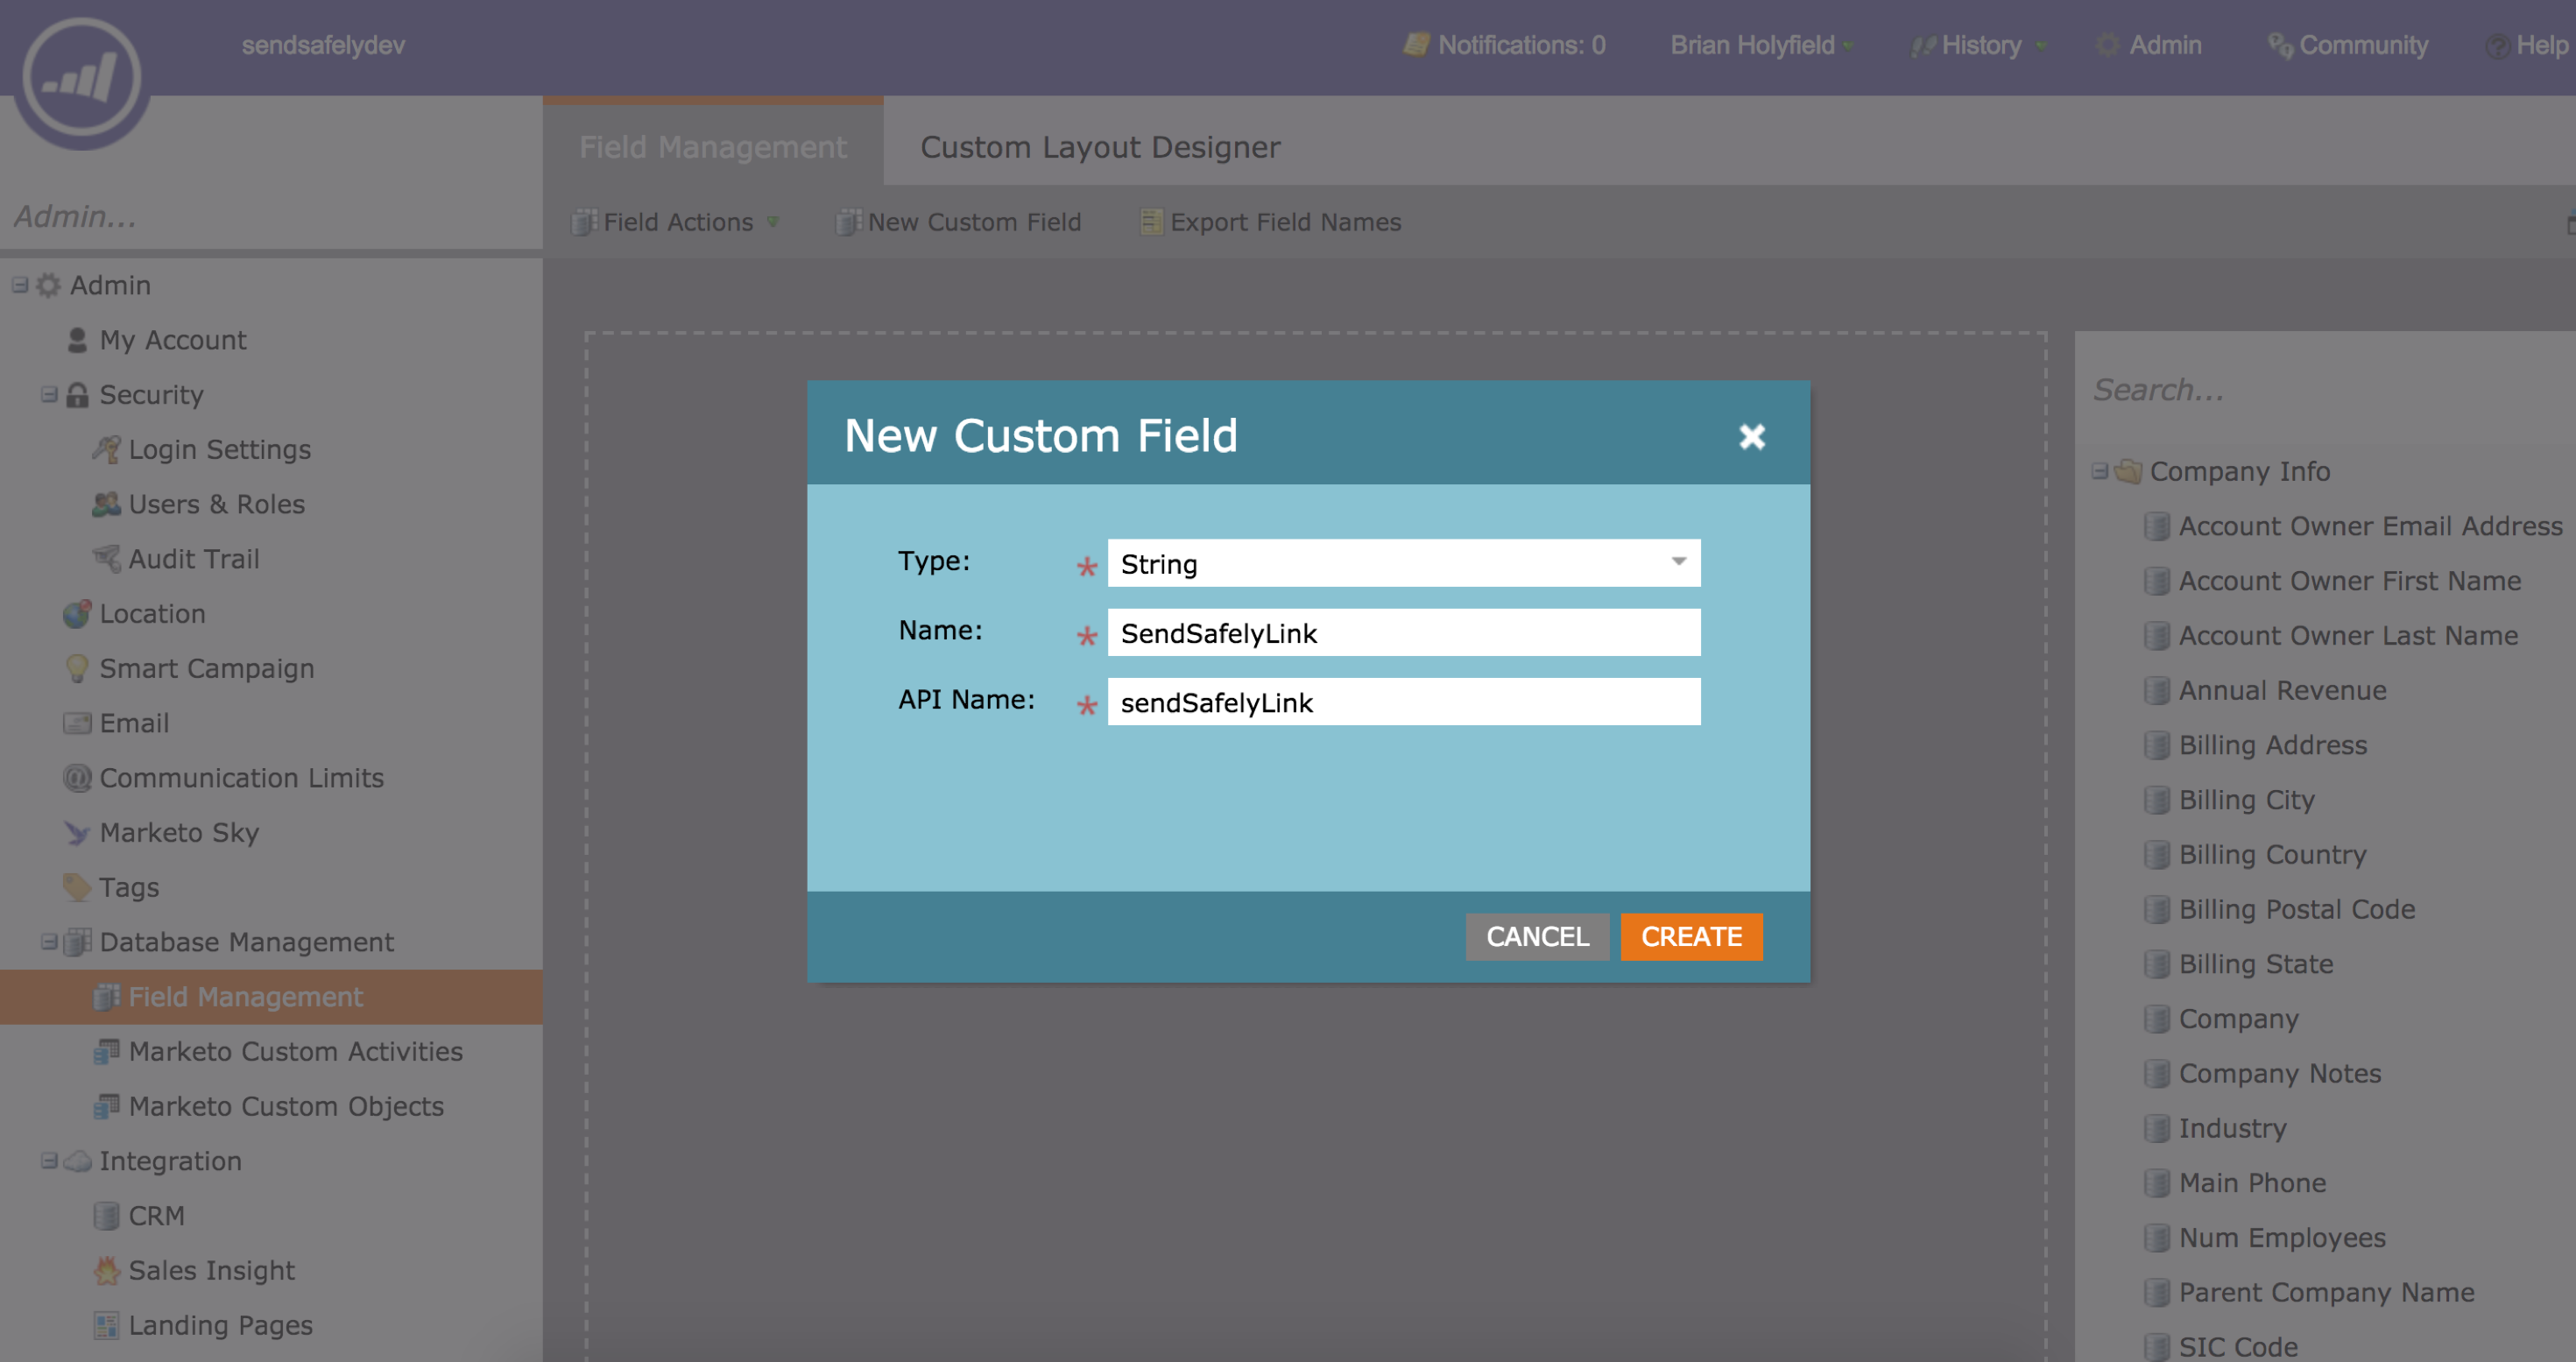Select Industry field in list
This screenshot has height=1362, width=2576.
(x=2232, y=1128)
